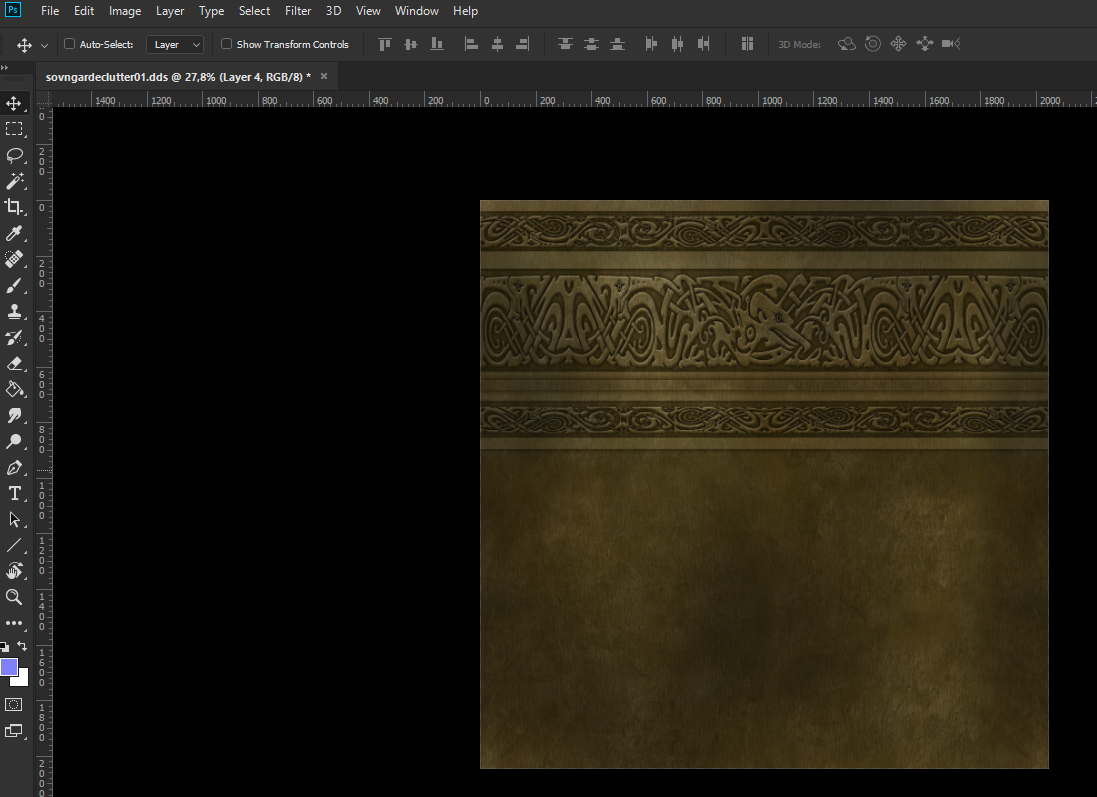
Task: Click the Auto-Align Layers icon
Action: [747, 44]
